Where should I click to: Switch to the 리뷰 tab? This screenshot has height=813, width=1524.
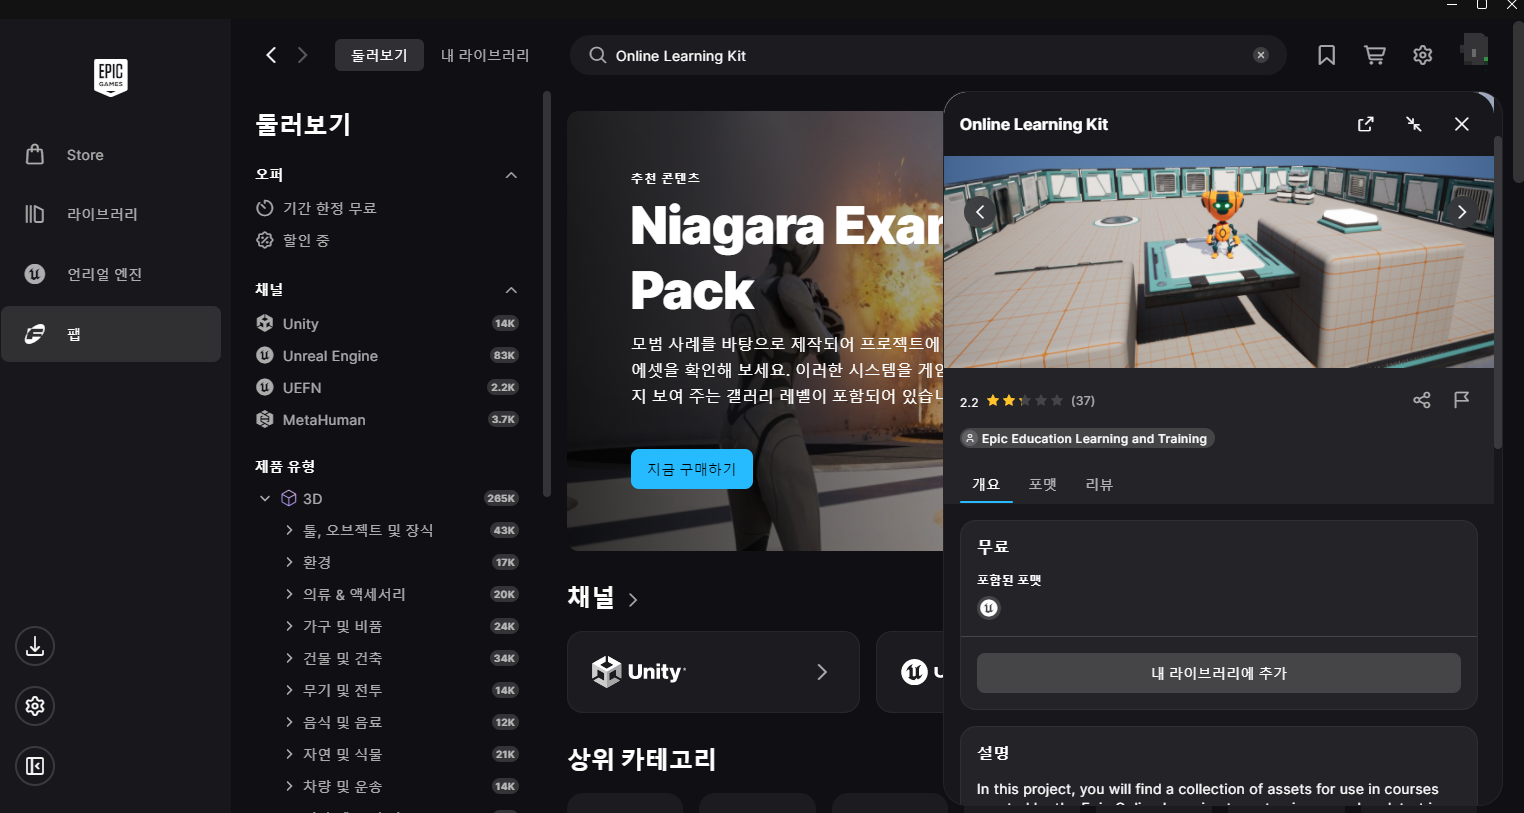[1099, 484]
